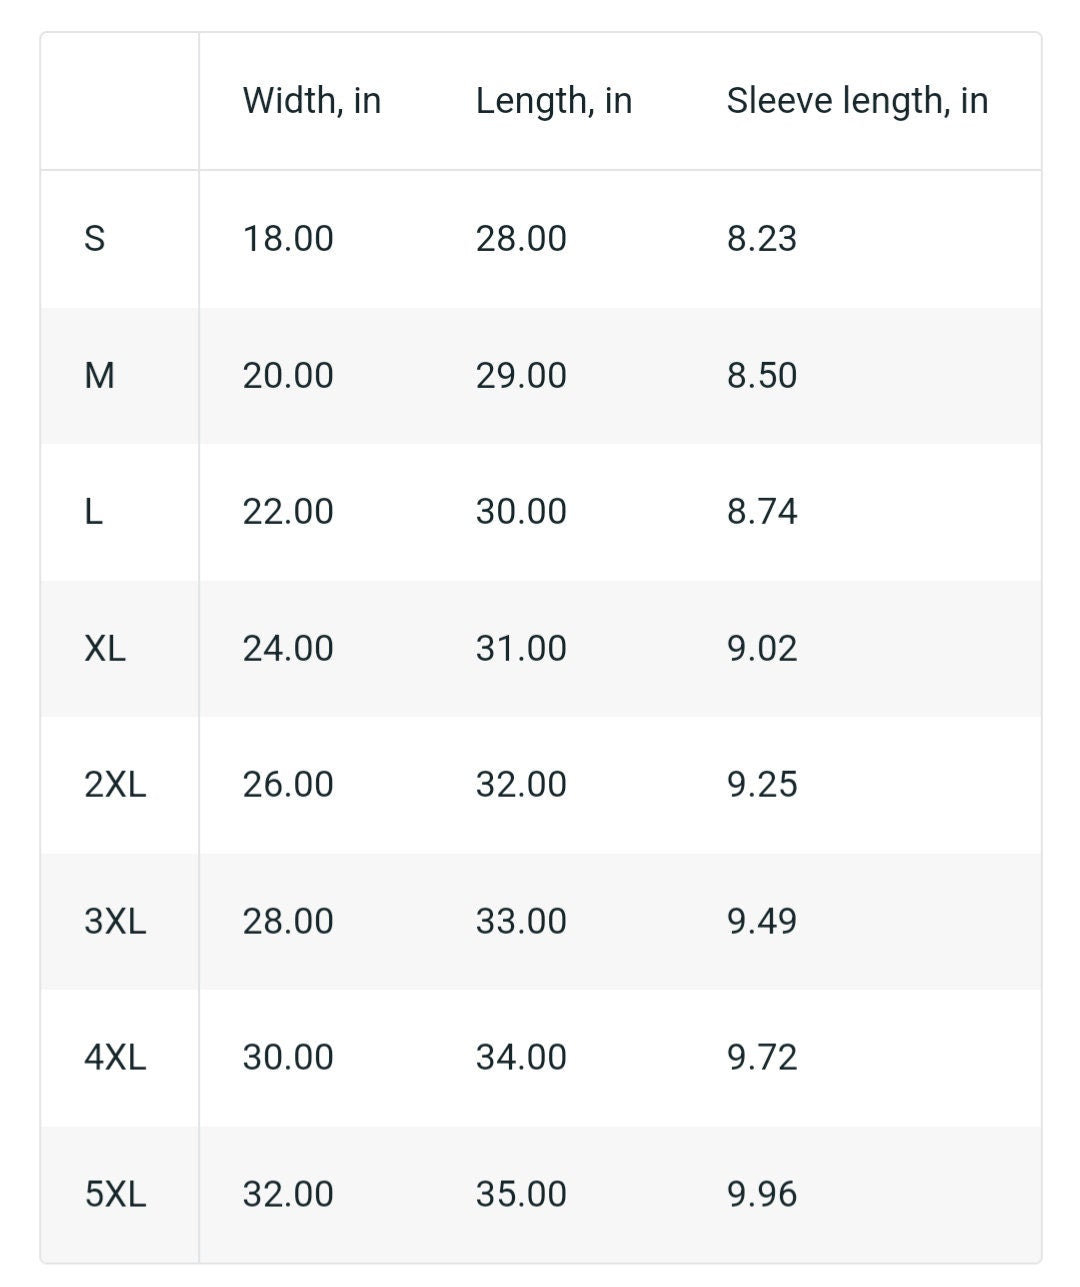1080x1287 pixels.
Task: Click the 9.96 sleeve length for 5XL
Action: (x=762, y=1194)
